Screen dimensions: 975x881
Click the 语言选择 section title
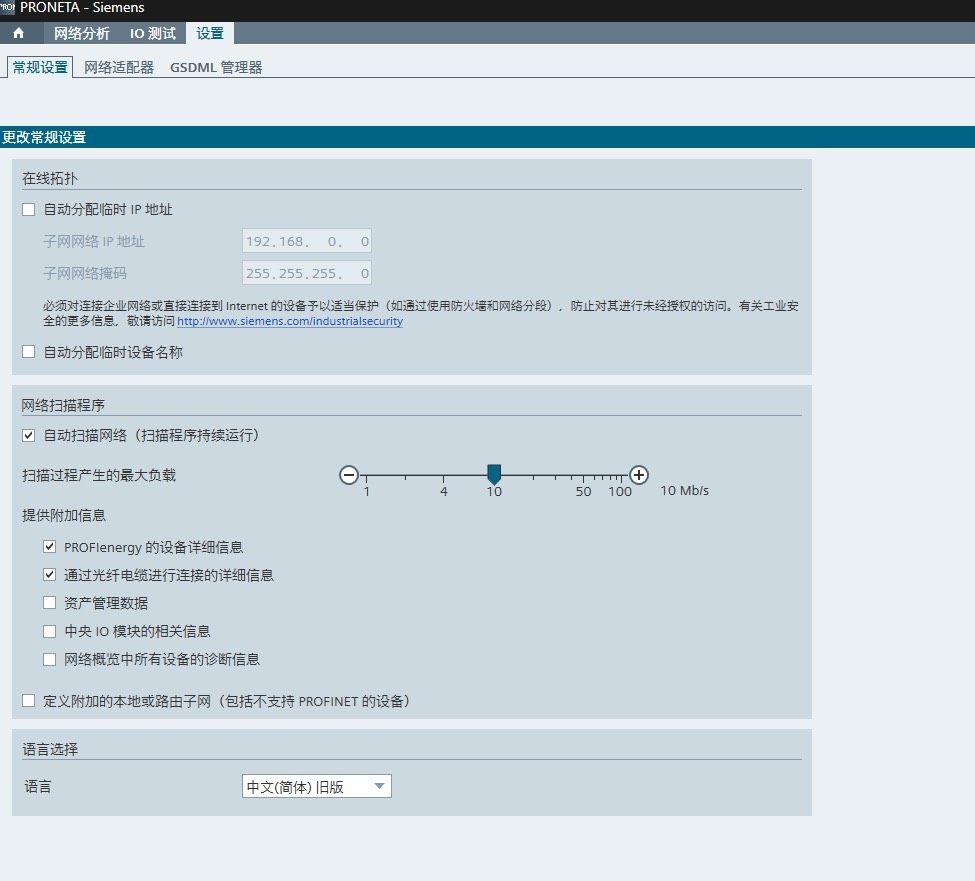point(50,749)
